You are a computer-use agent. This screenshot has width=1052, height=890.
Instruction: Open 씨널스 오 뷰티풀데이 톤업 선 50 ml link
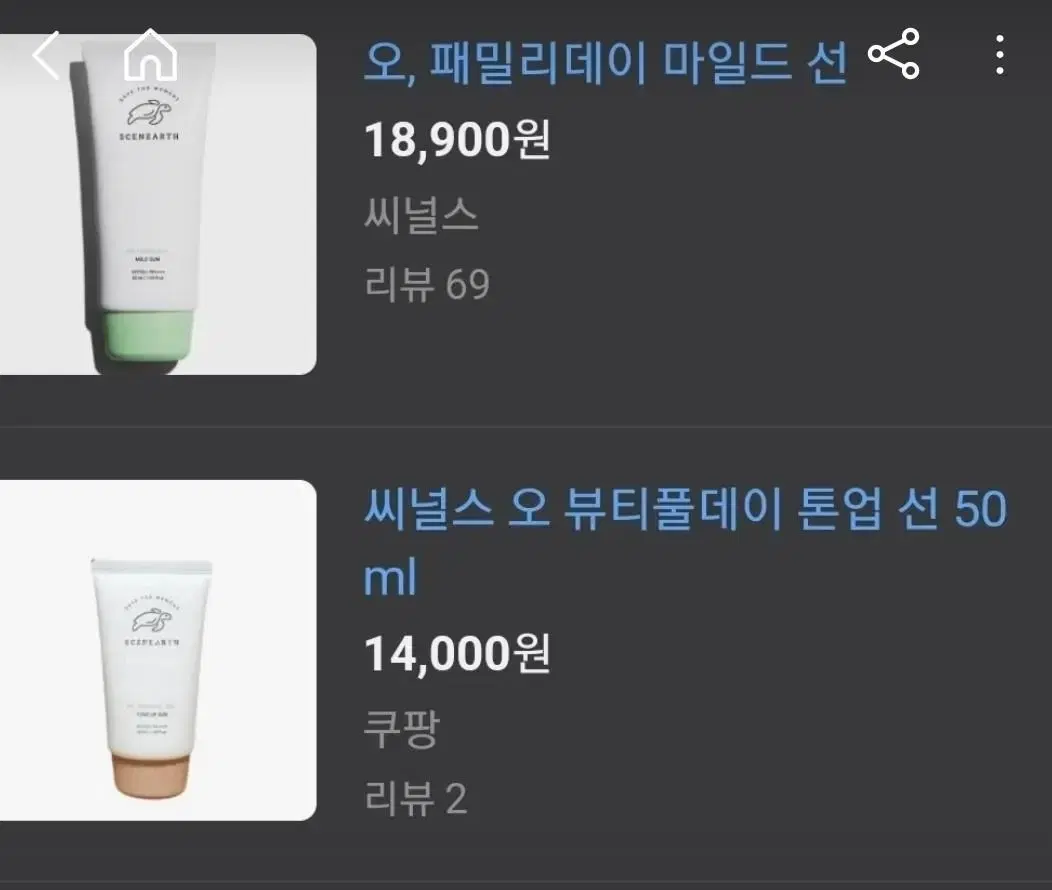pos(685,542)
